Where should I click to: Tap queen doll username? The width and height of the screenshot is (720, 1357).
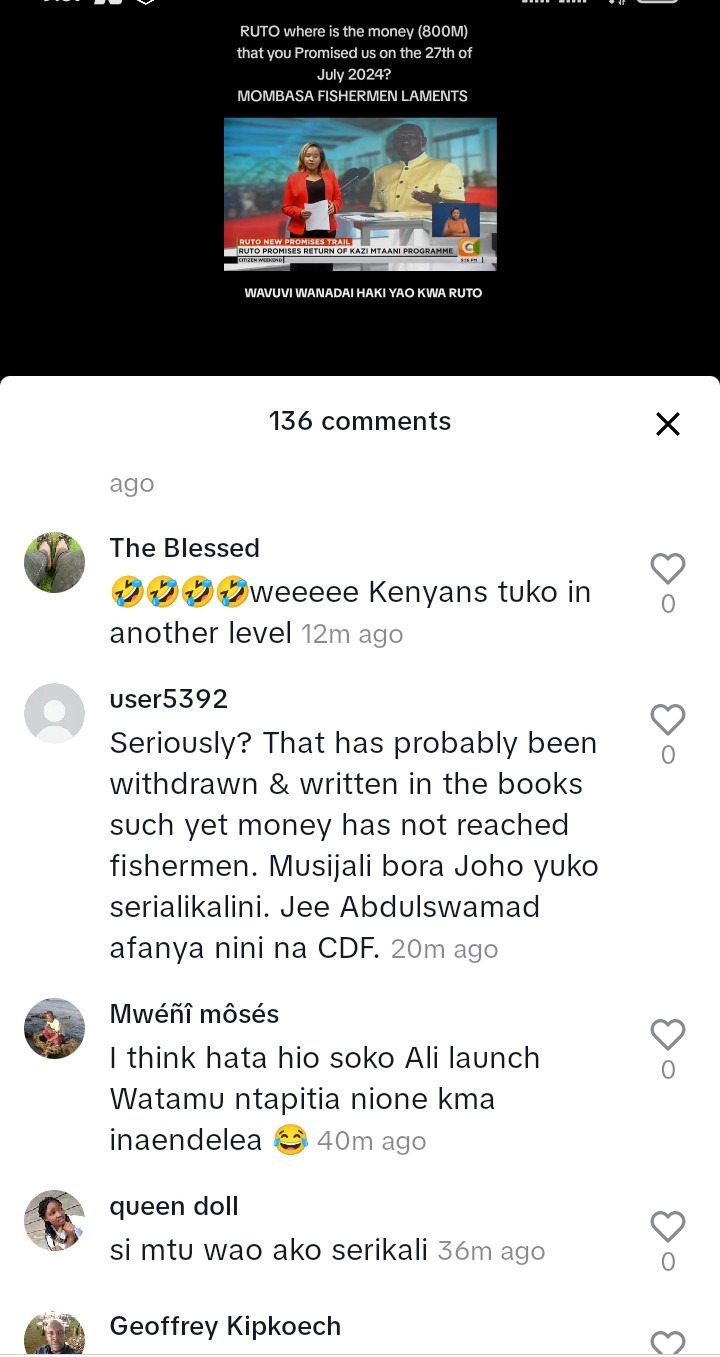coord(174,1206)
